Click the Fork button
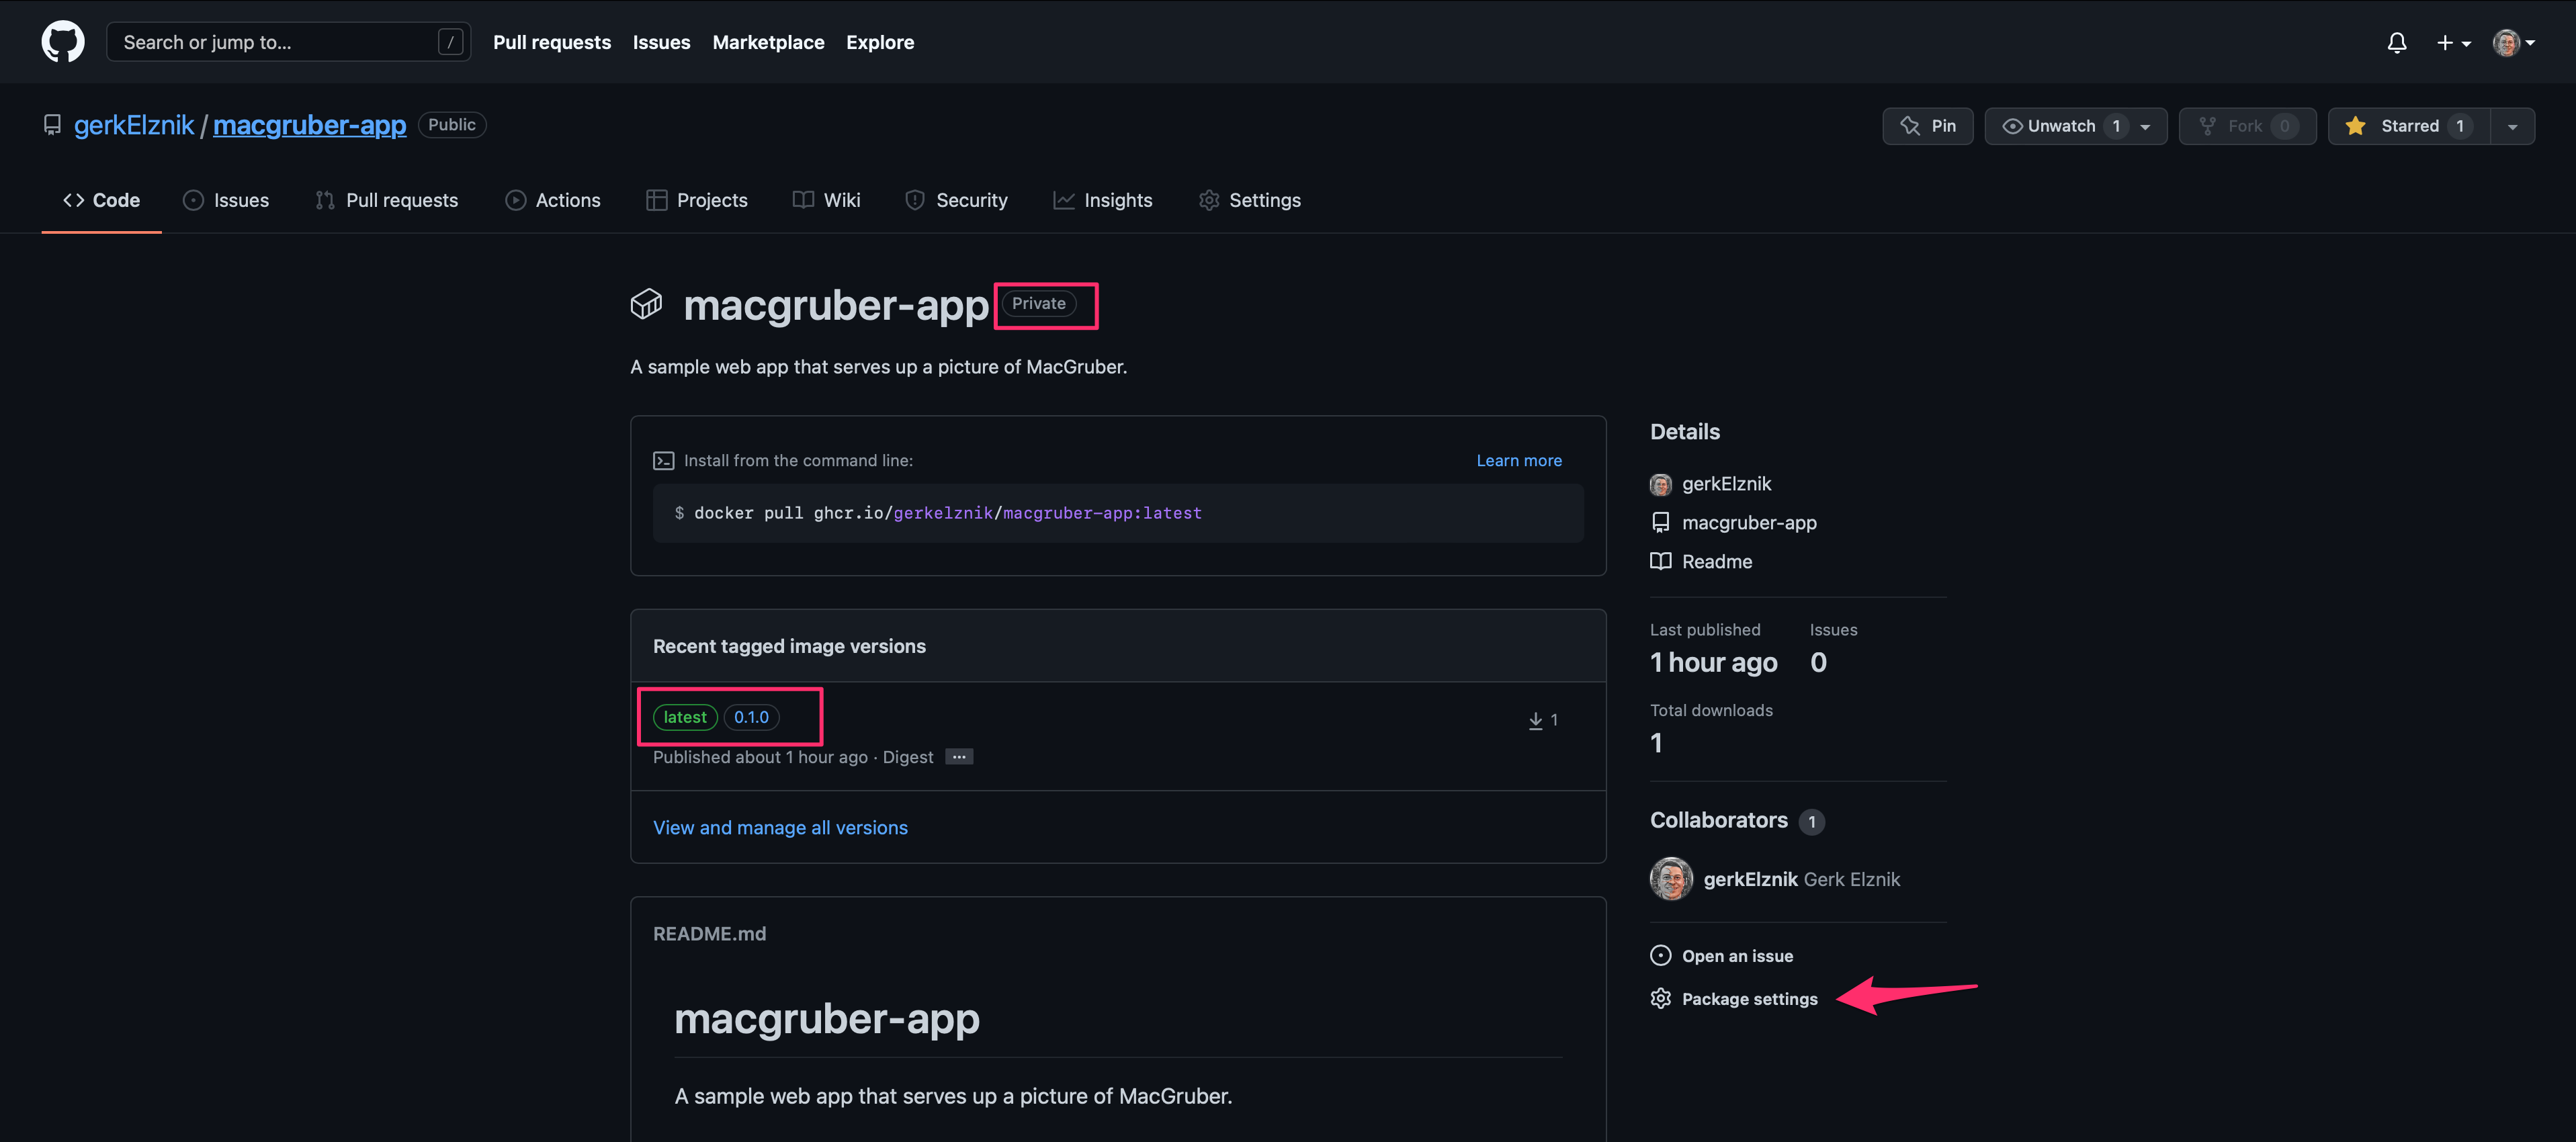Screen dimensions: 2576x1142 [x=2247, y=126]
